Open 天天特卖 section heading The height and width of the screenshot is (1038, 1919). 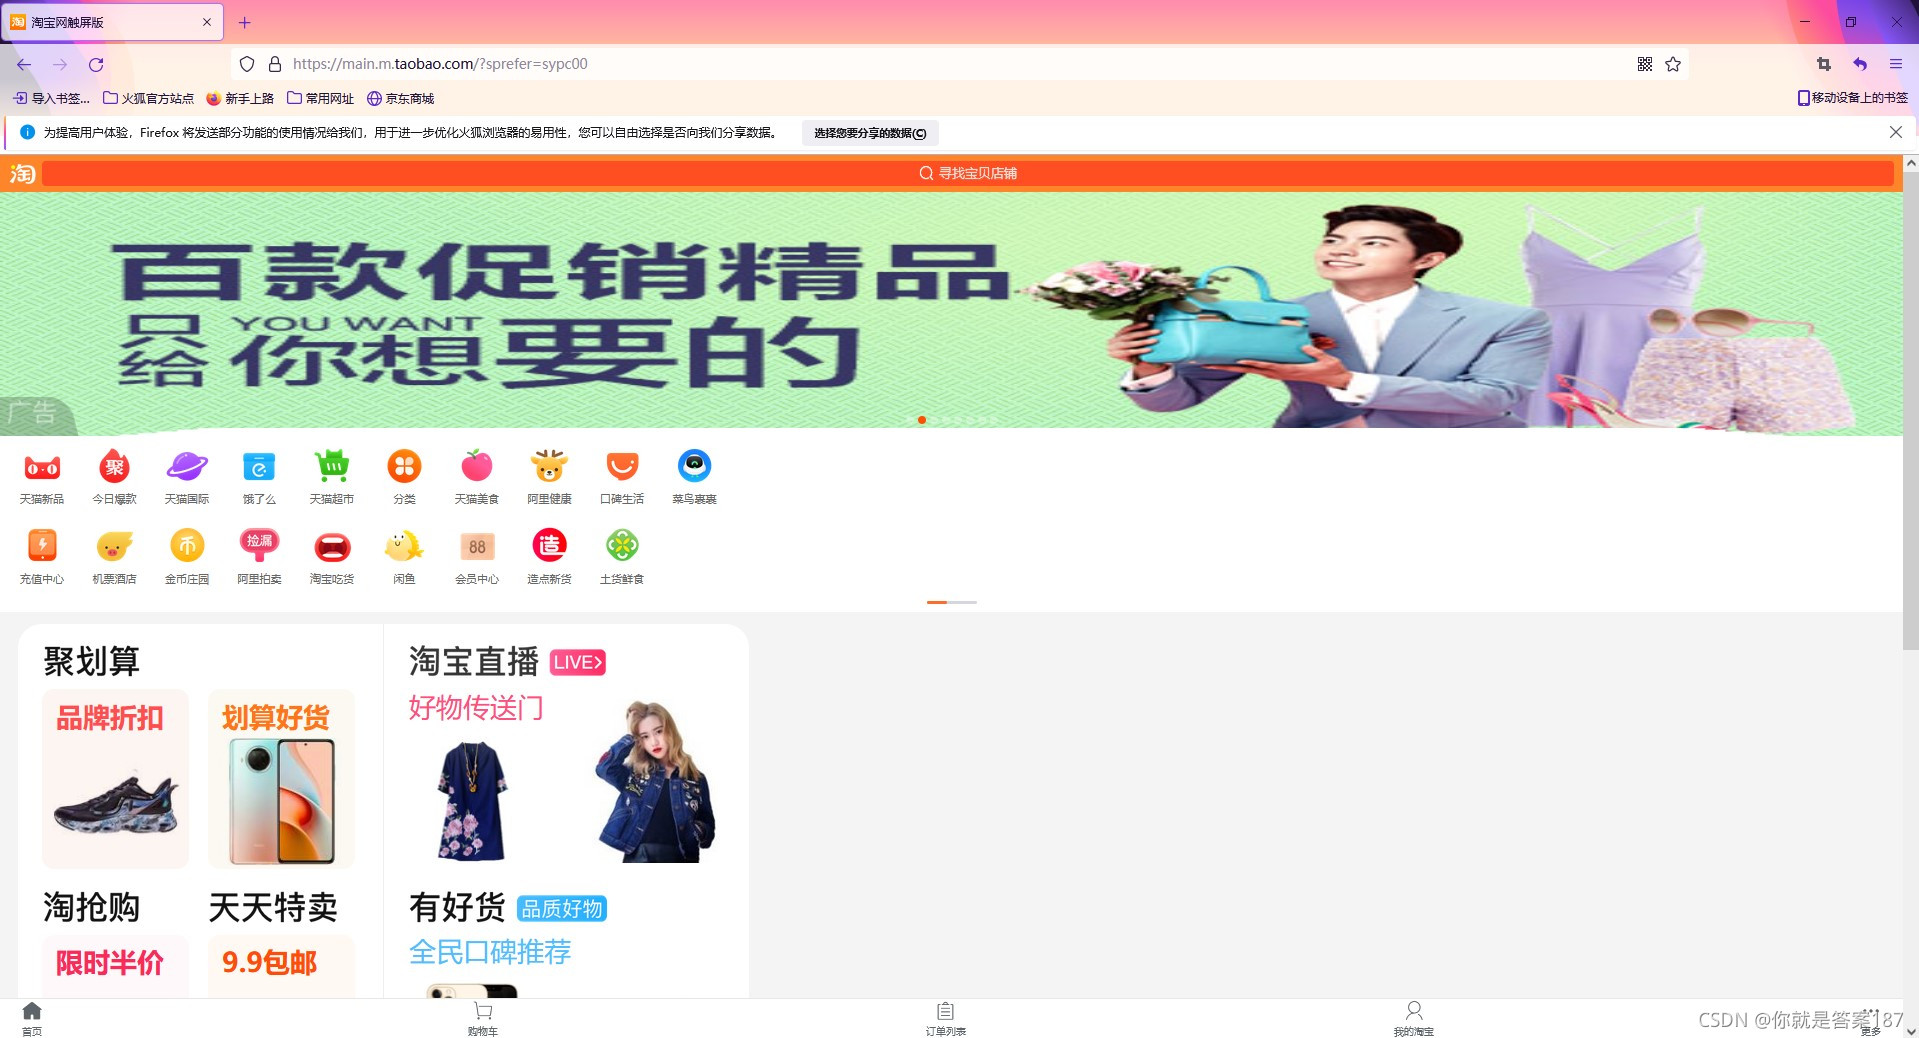(273, 907)
